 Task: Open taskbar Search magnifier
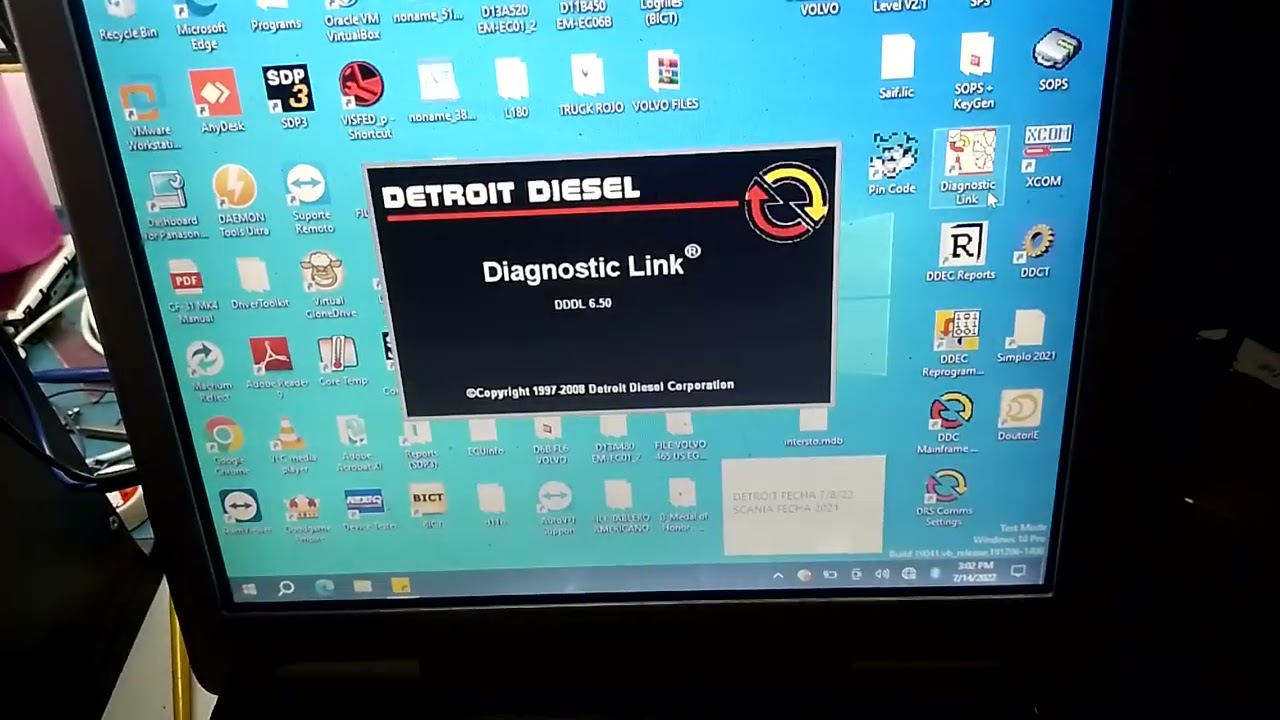286,588
